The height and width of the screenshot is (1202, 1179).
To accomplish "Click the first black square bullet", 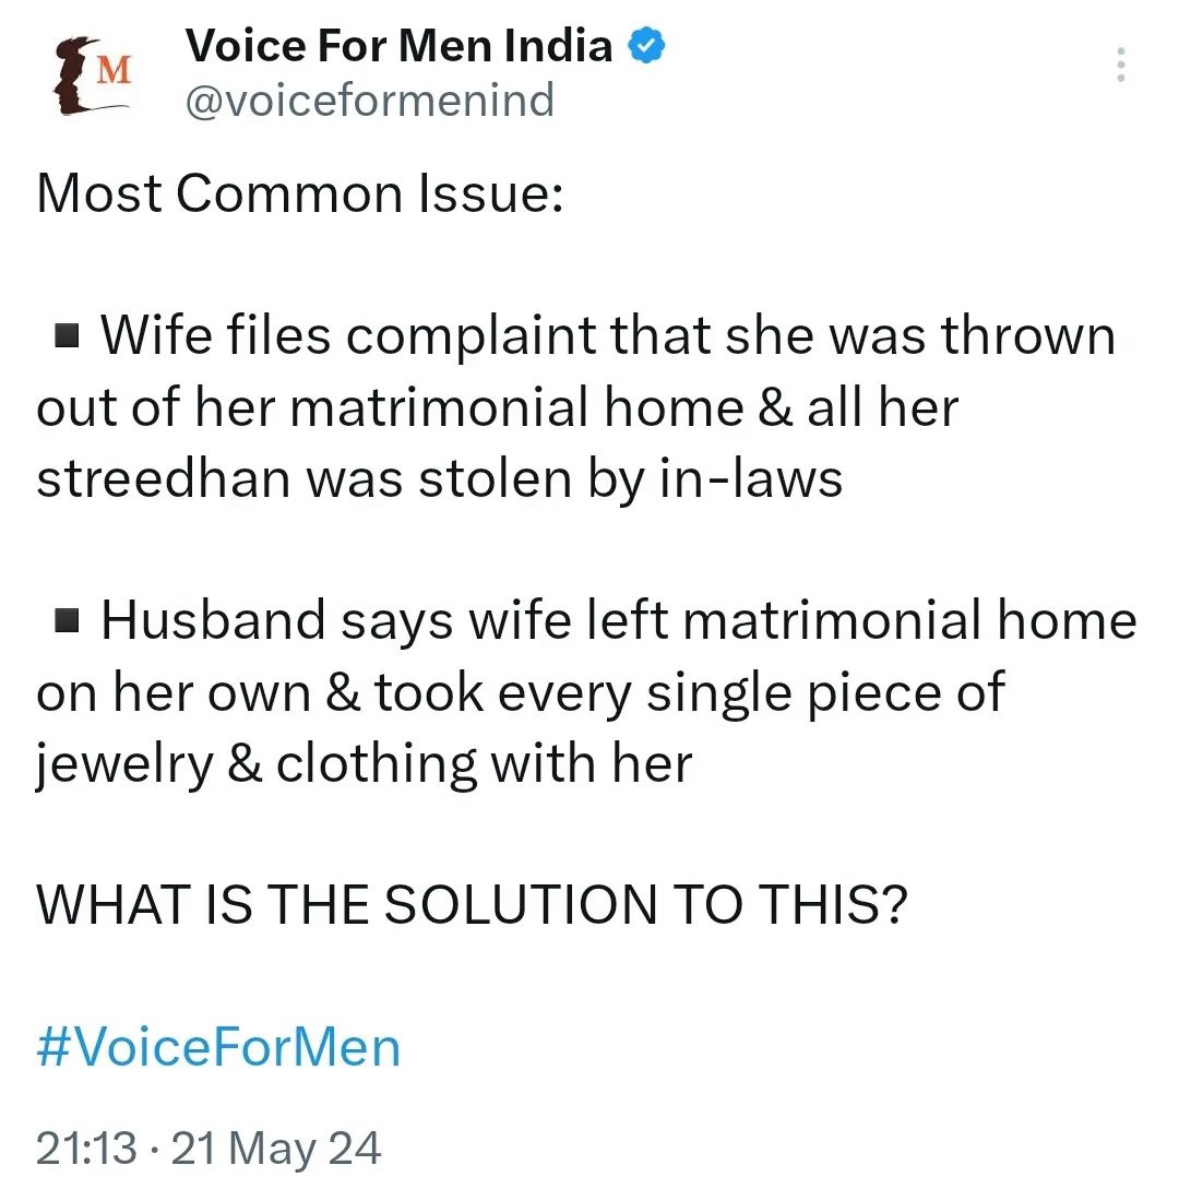I will [x=66, y=337].
